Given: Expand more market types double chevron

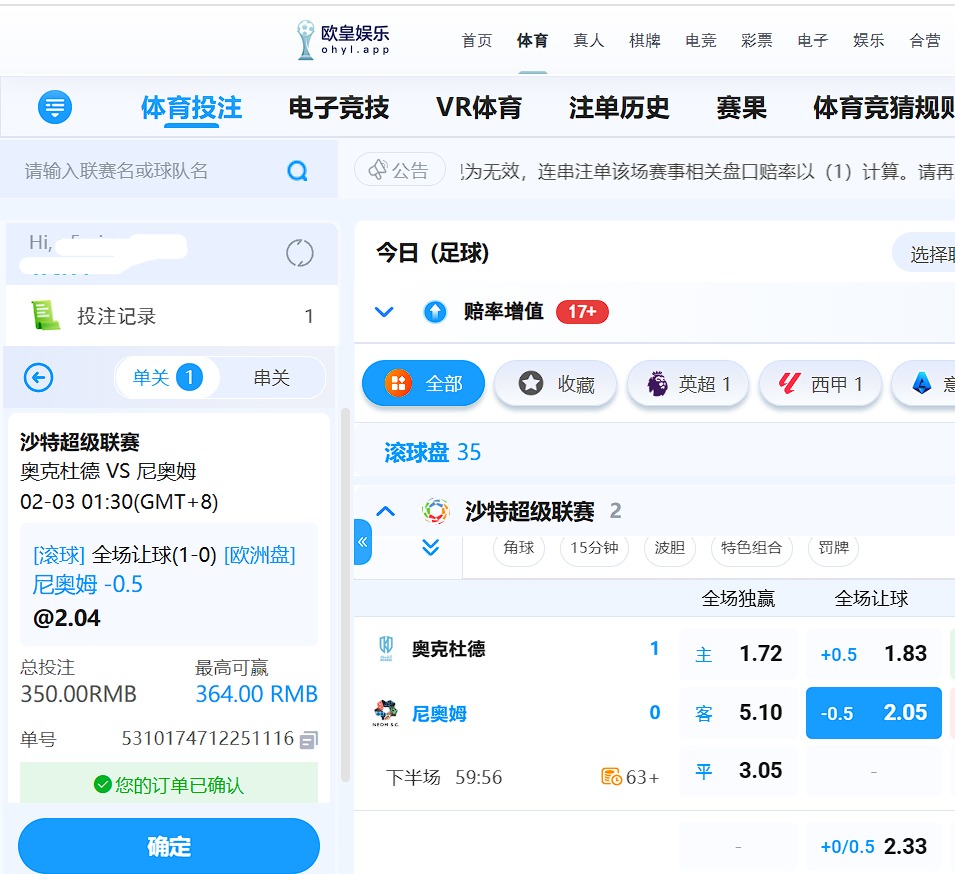Looking at the screenshot, I should (x=431, y=548).
